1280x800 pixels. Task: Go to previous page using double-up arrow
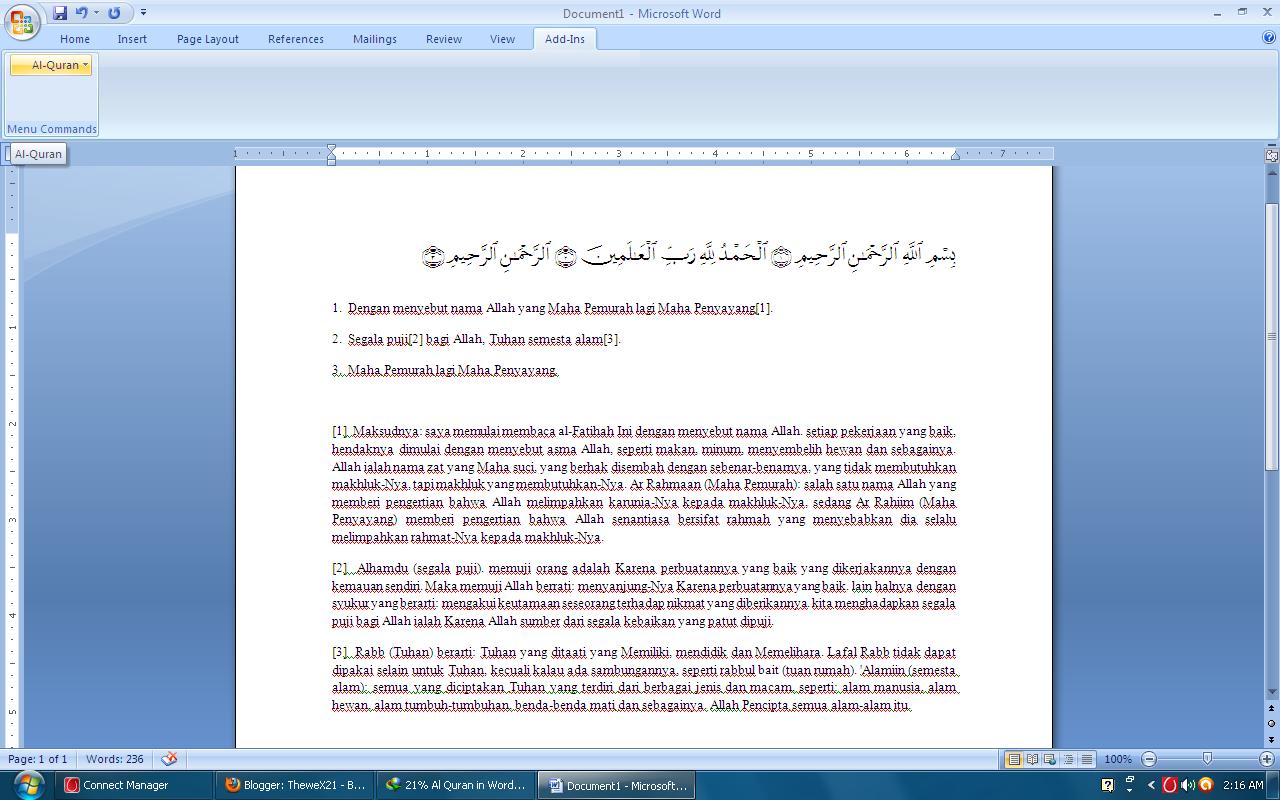coord(1272,709)
